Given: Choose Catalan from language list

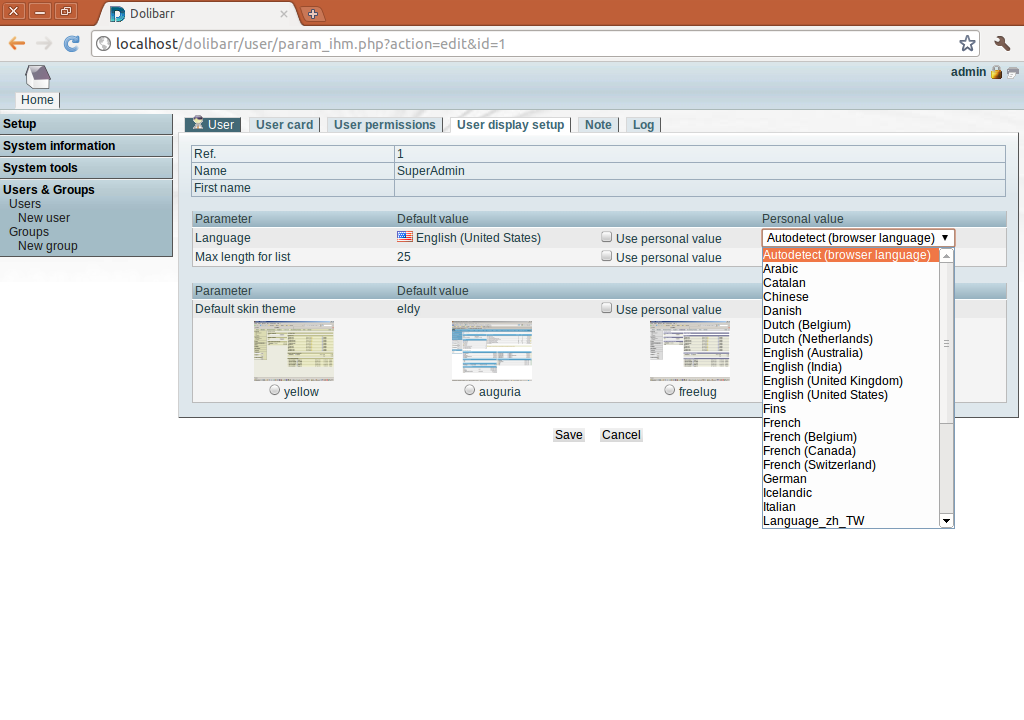Looking at the screenshot, I should pos(850,283).
